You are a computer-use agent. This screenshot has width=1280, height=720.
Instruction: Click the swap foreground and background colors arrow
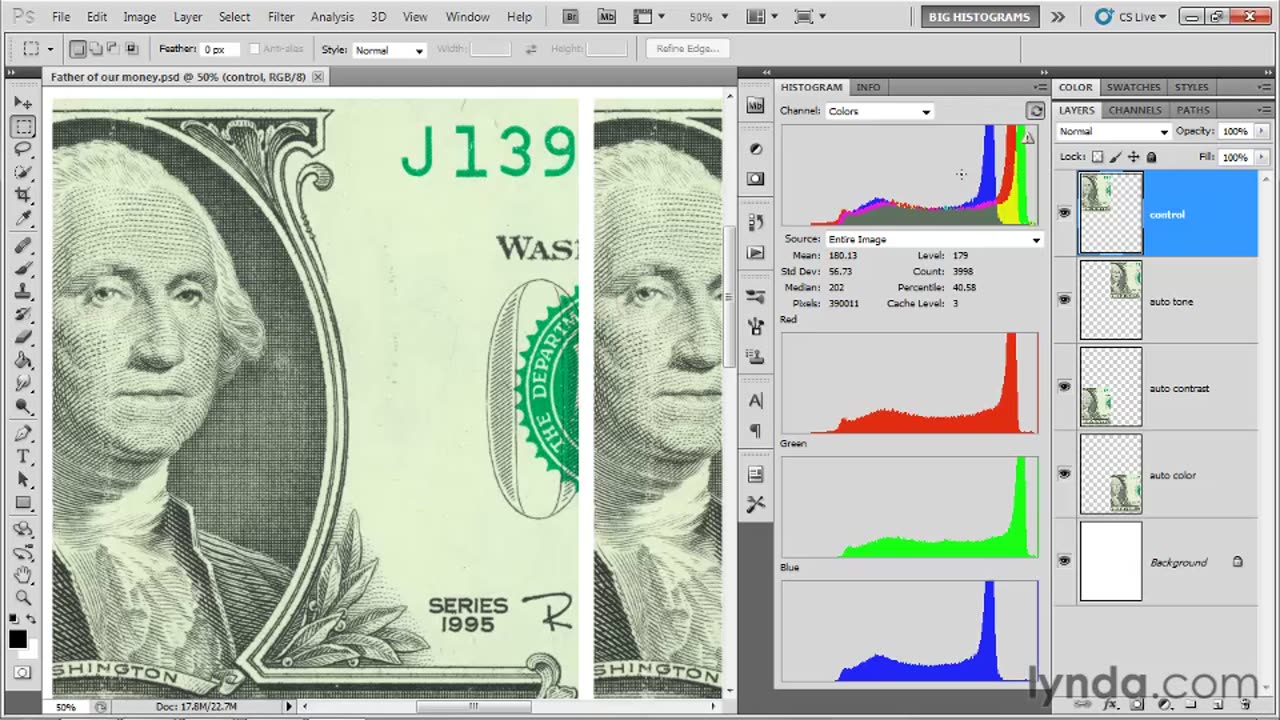point(30,619)
